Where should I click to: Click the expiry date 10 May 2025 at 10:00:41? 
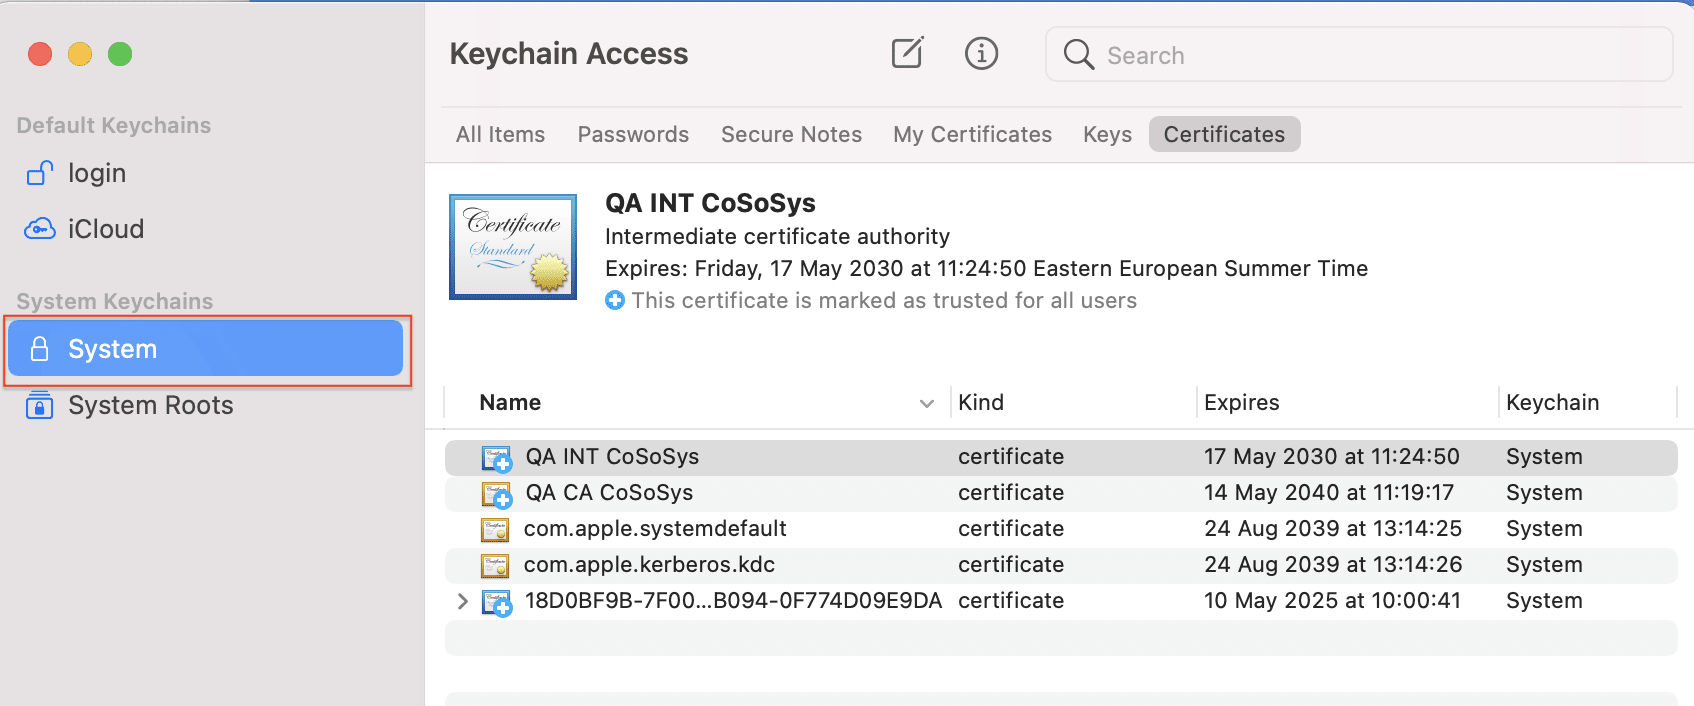(1332, 601)
